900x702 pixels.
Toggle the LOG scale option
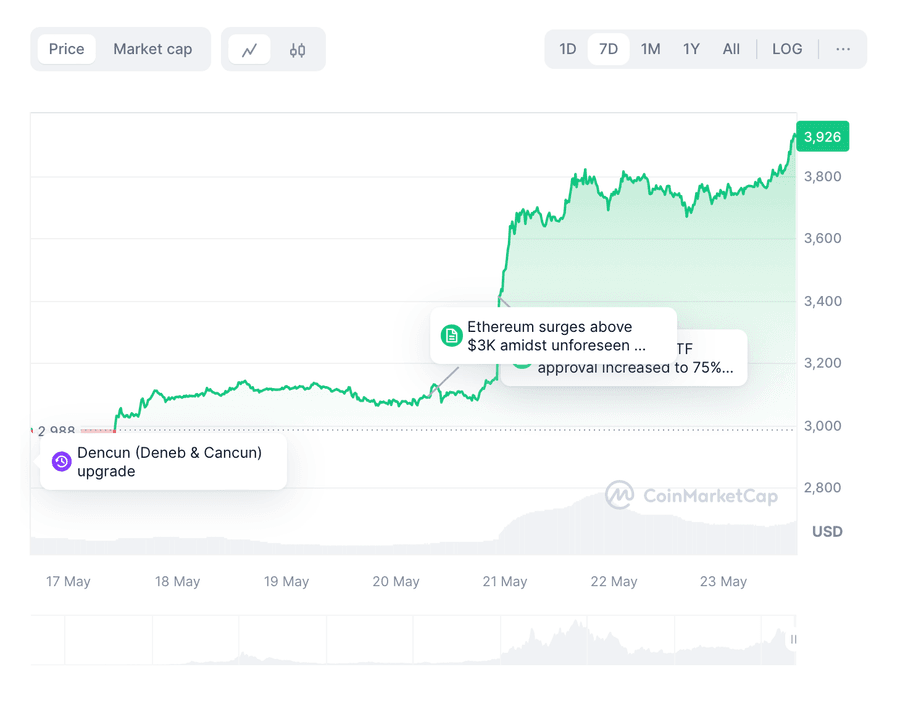787,49
